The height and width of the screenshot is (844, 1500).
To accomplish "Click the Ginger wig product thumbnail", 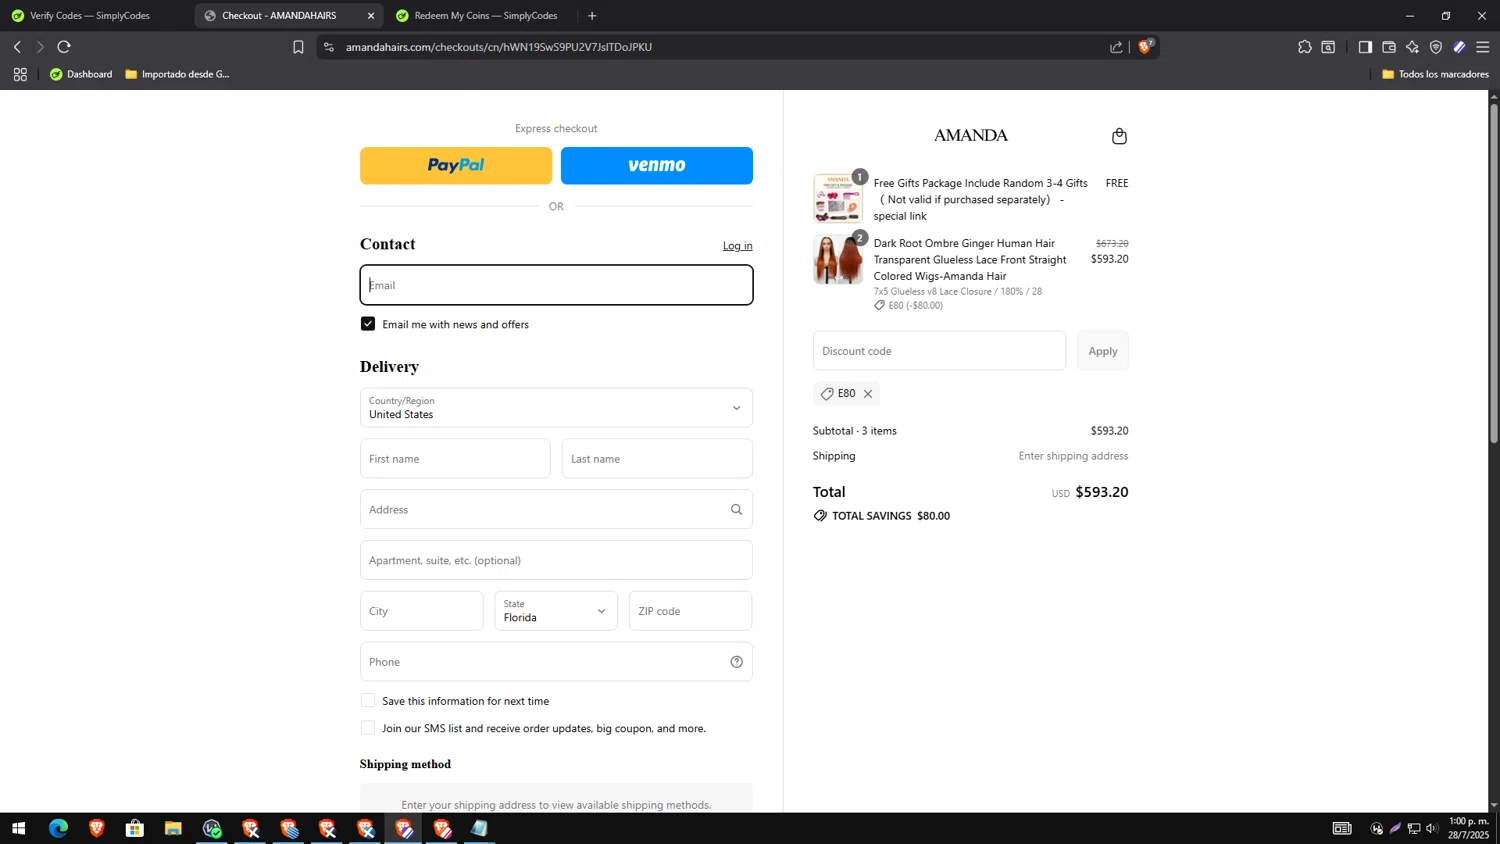I will (x=838, y=259).
